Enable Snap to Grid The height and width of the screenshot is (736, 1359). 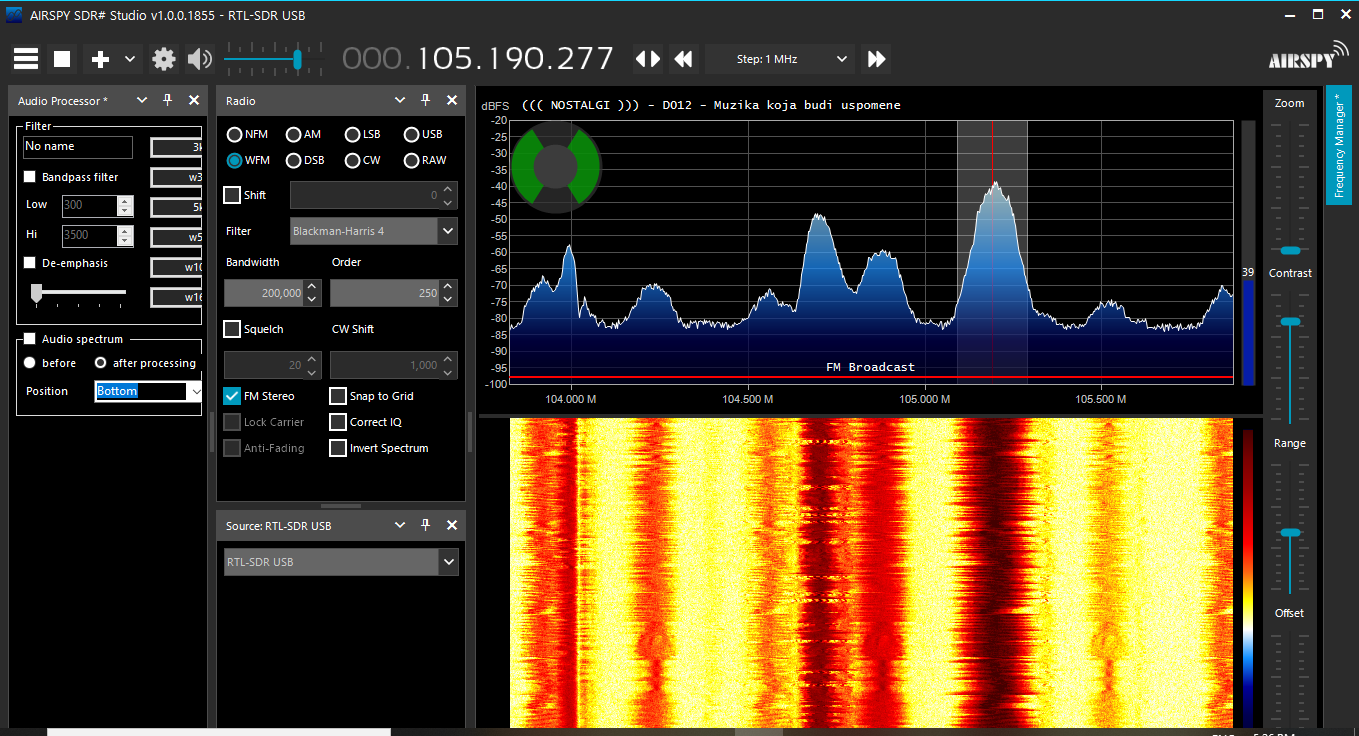pyautogui.click(x=338, y=396)
